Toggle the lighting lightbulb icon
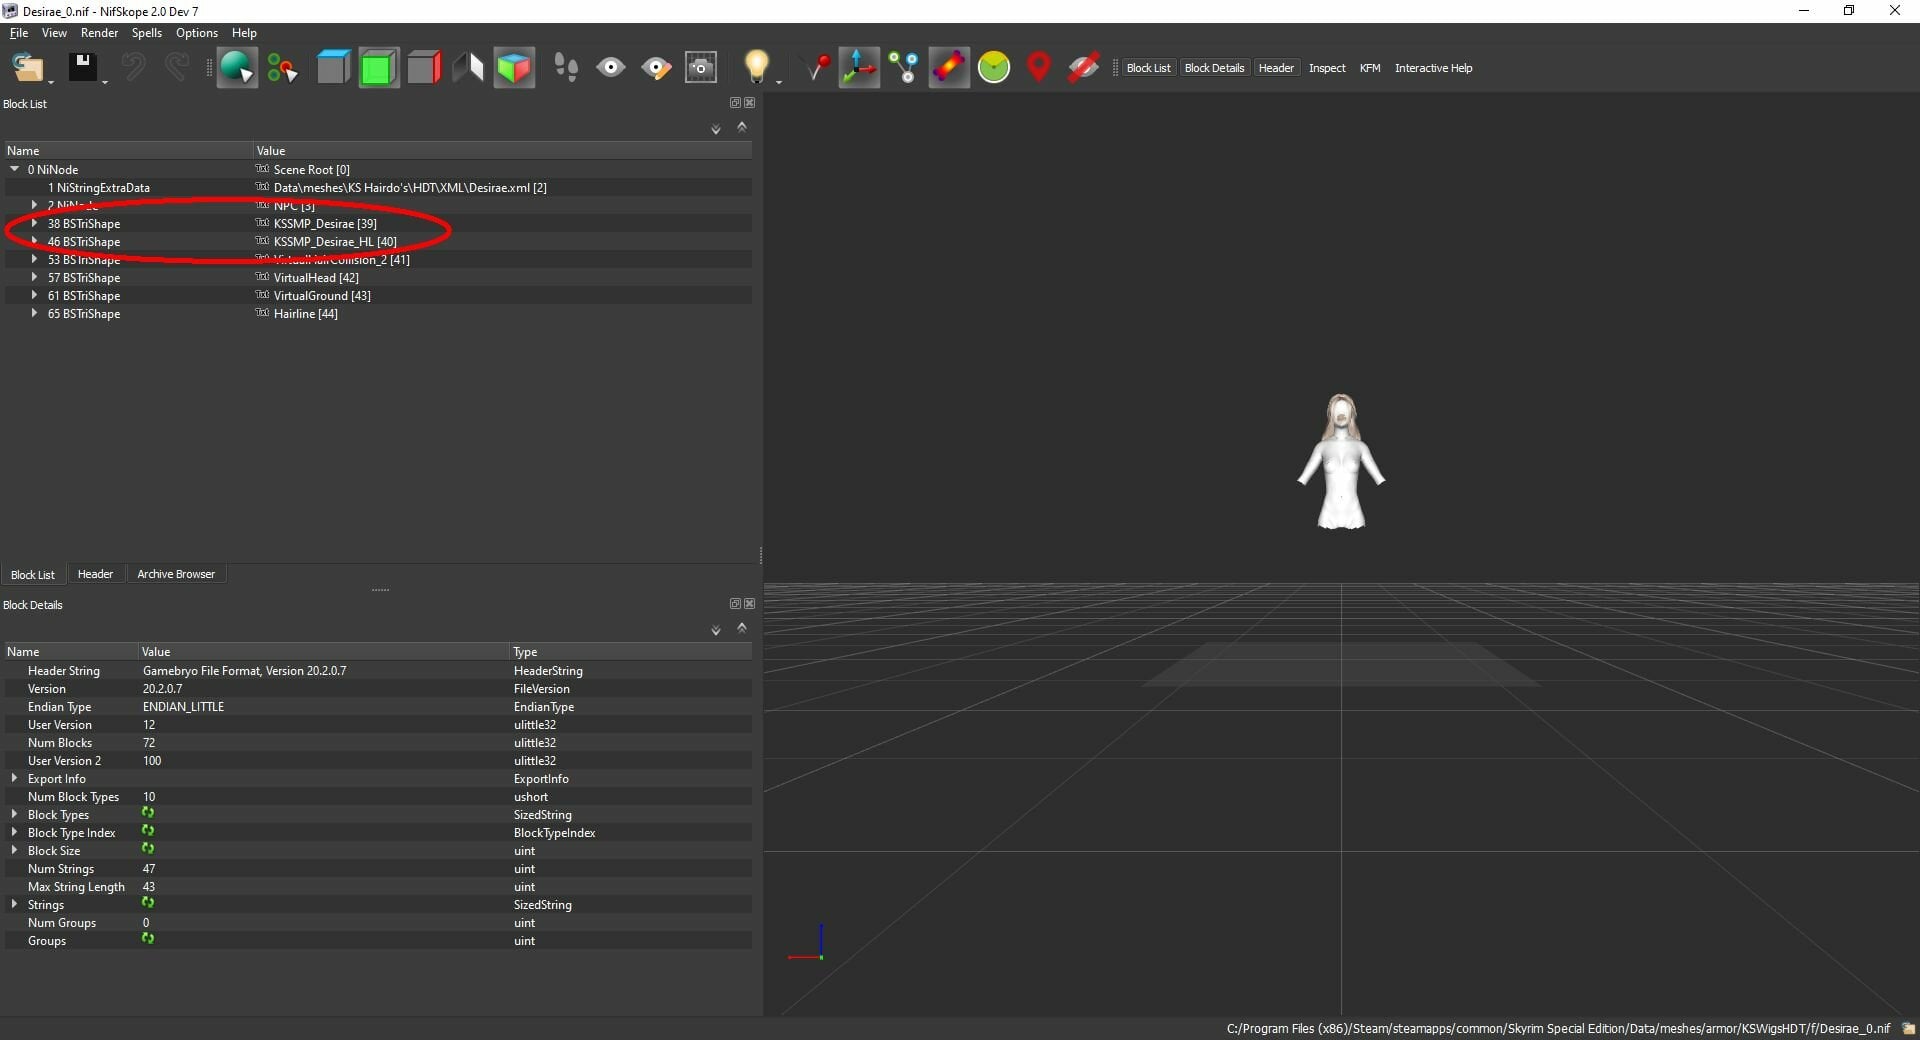Image resolution: width=1920 pixels, height=1040 pixels. click(757, 68)
